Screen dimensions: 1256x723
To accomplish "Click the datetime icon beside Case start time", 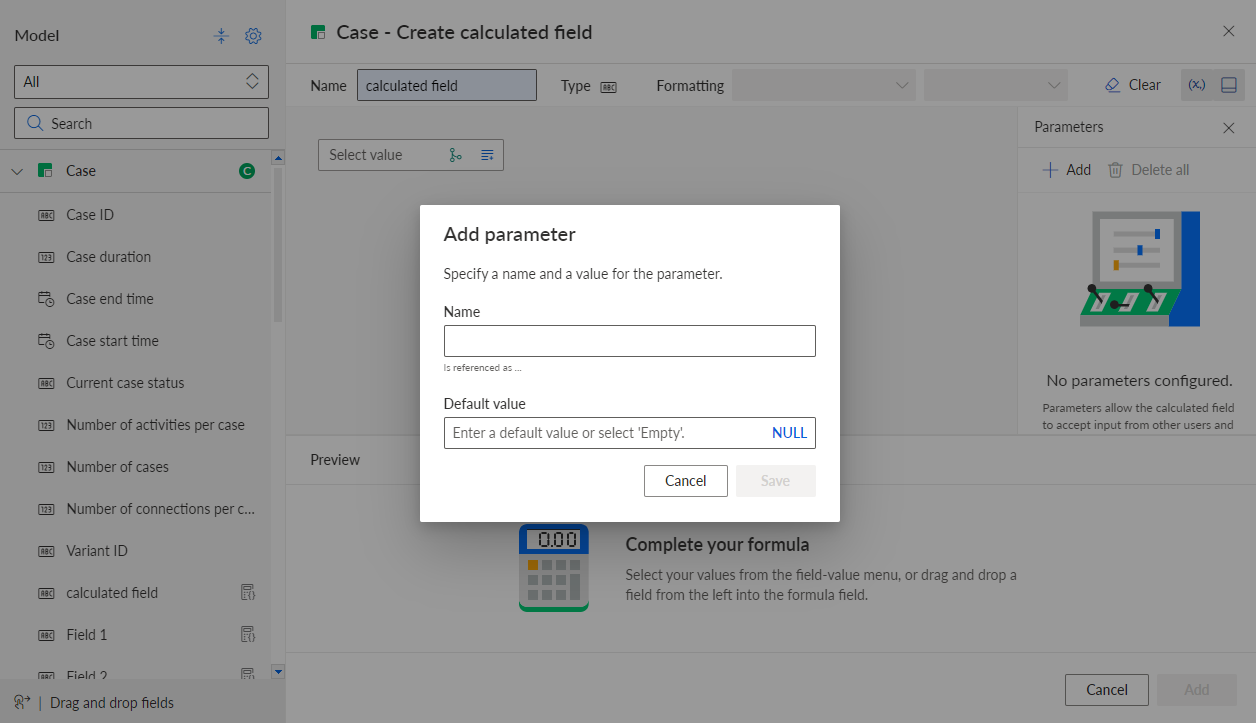I will point(46,341).
